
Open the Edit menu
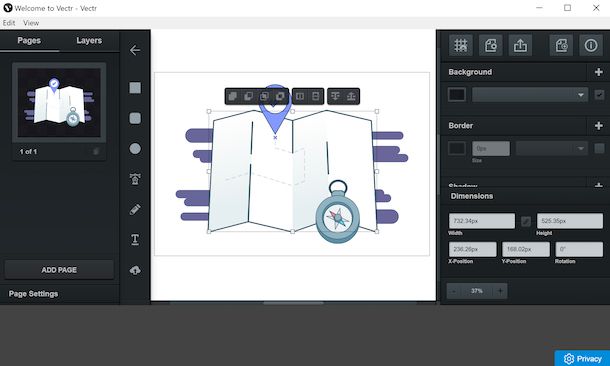9,23
